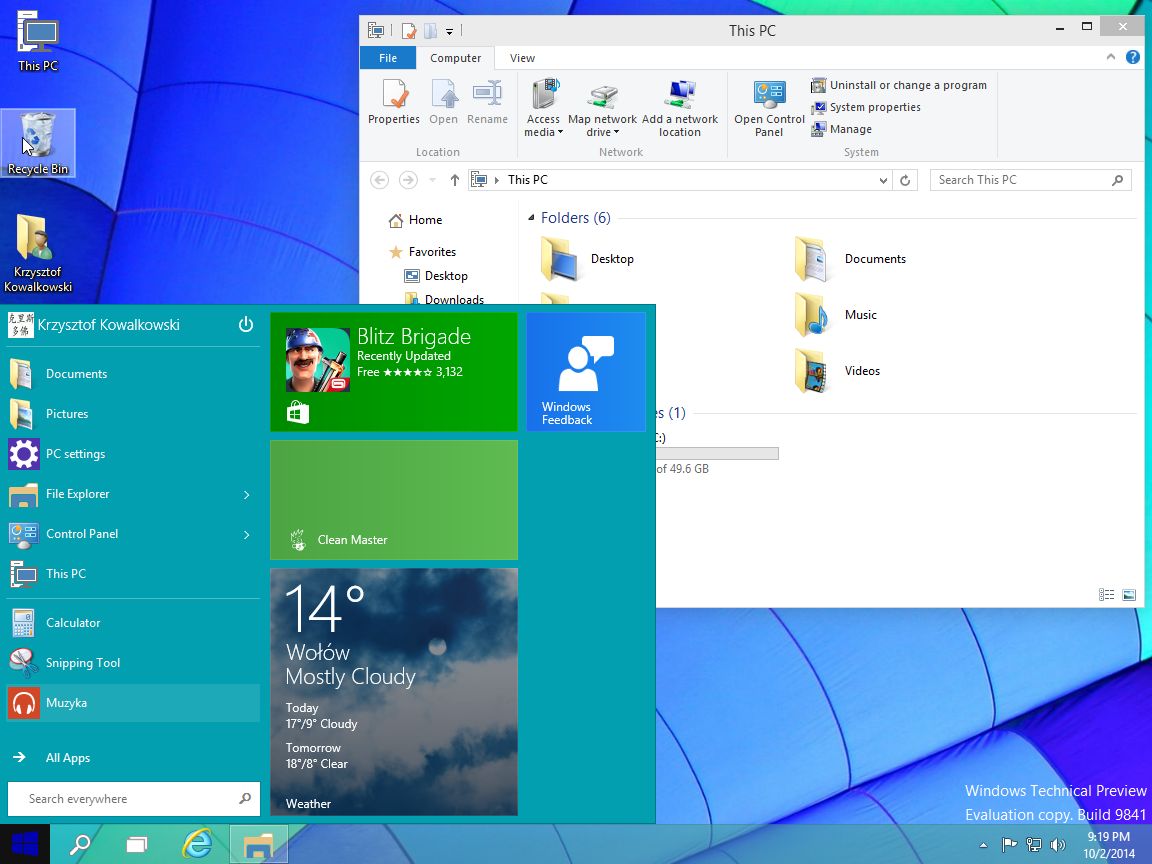Open the Music folder in This PC
The width and height of the screenshot is (1152, 864).
point(836,315)
